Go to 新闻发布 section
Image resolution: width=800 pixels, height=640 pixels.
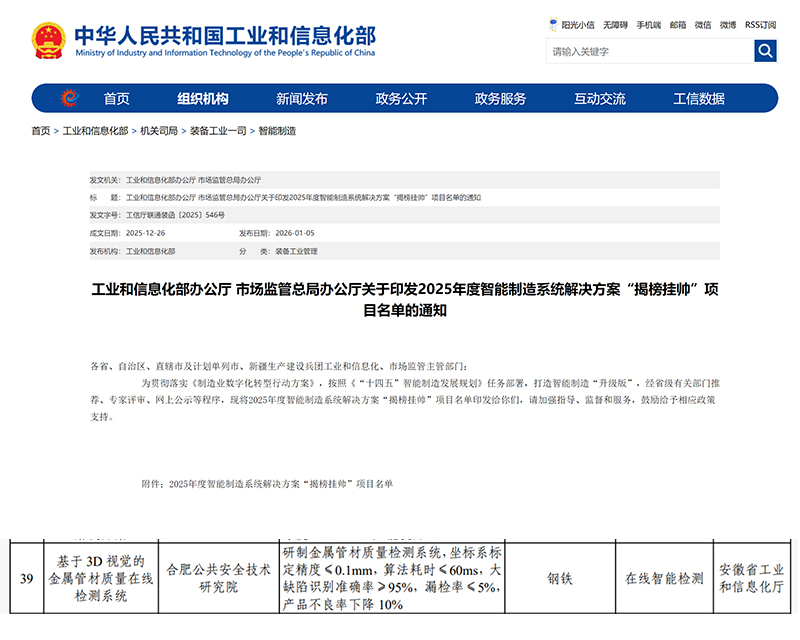click(x=302, y=99)
